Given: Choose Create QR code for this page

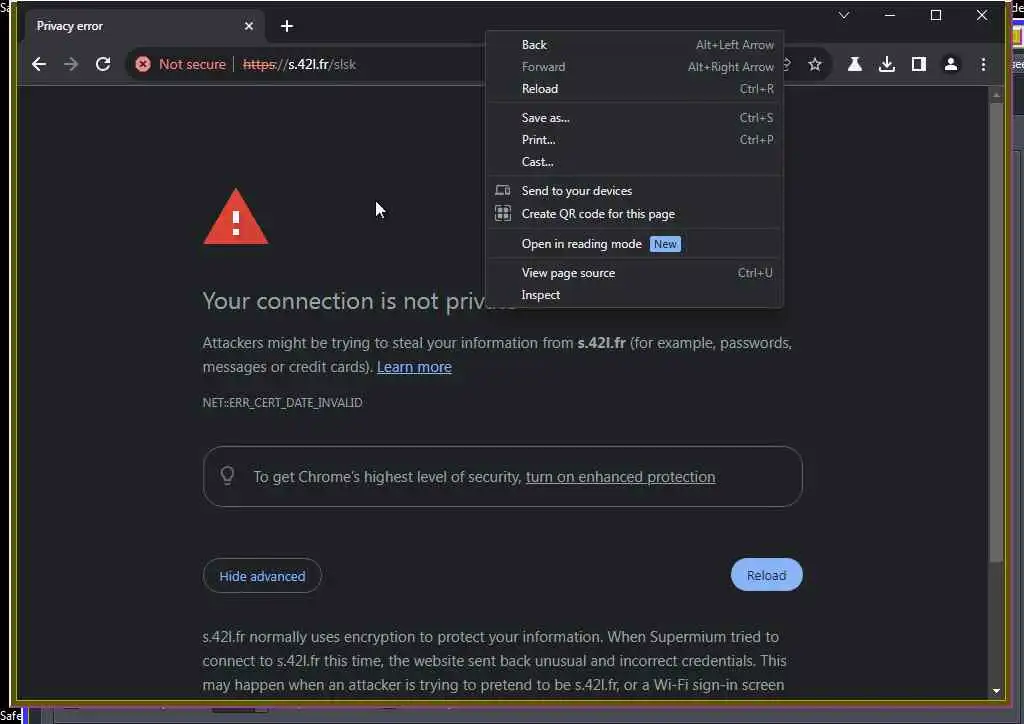Looking at the screenshot, I should tap(634, 213).
